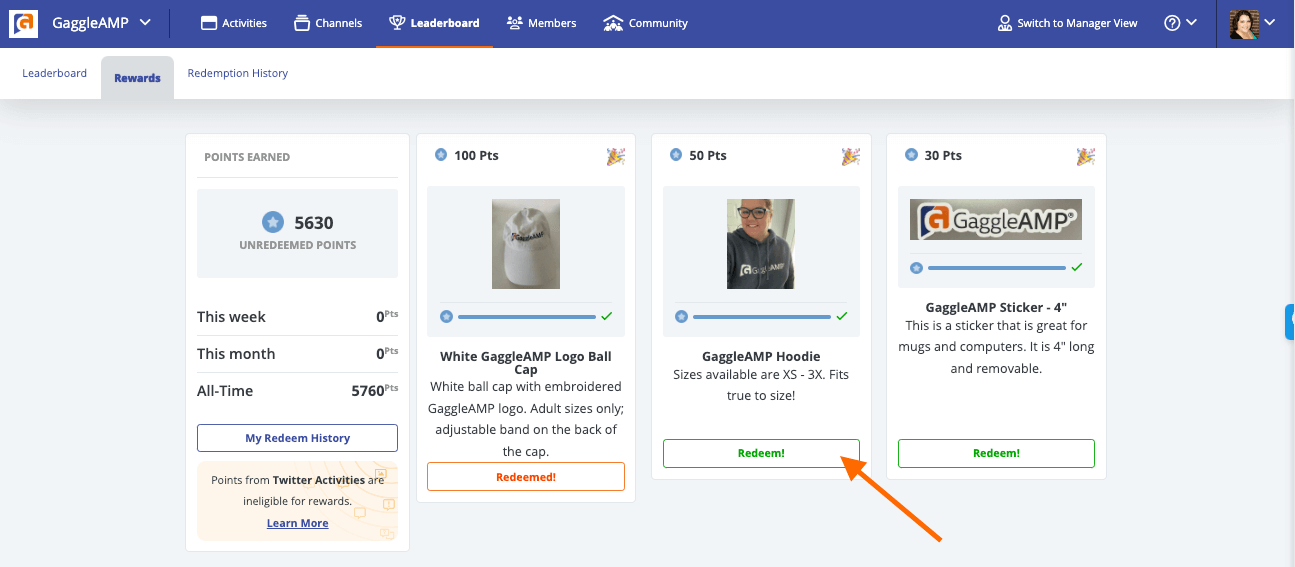Open the Community menu
The image size is (1295, 567).
click(646, 23)
